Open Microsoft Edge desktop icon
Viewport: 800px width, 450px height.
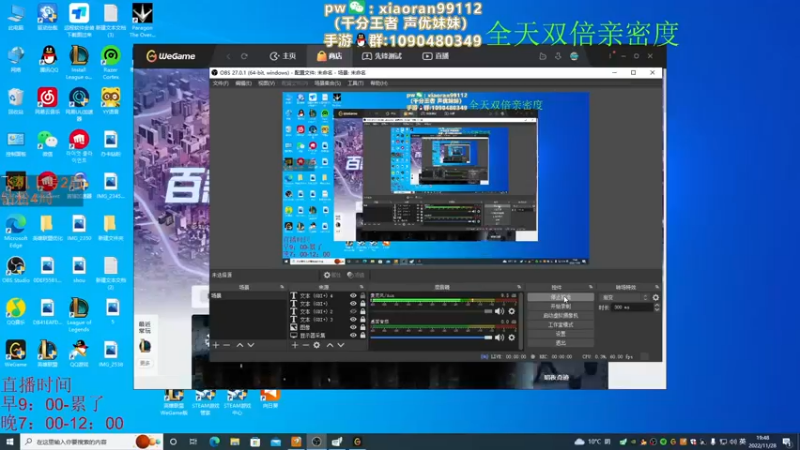pyautogui.click(x=16, y=229)
